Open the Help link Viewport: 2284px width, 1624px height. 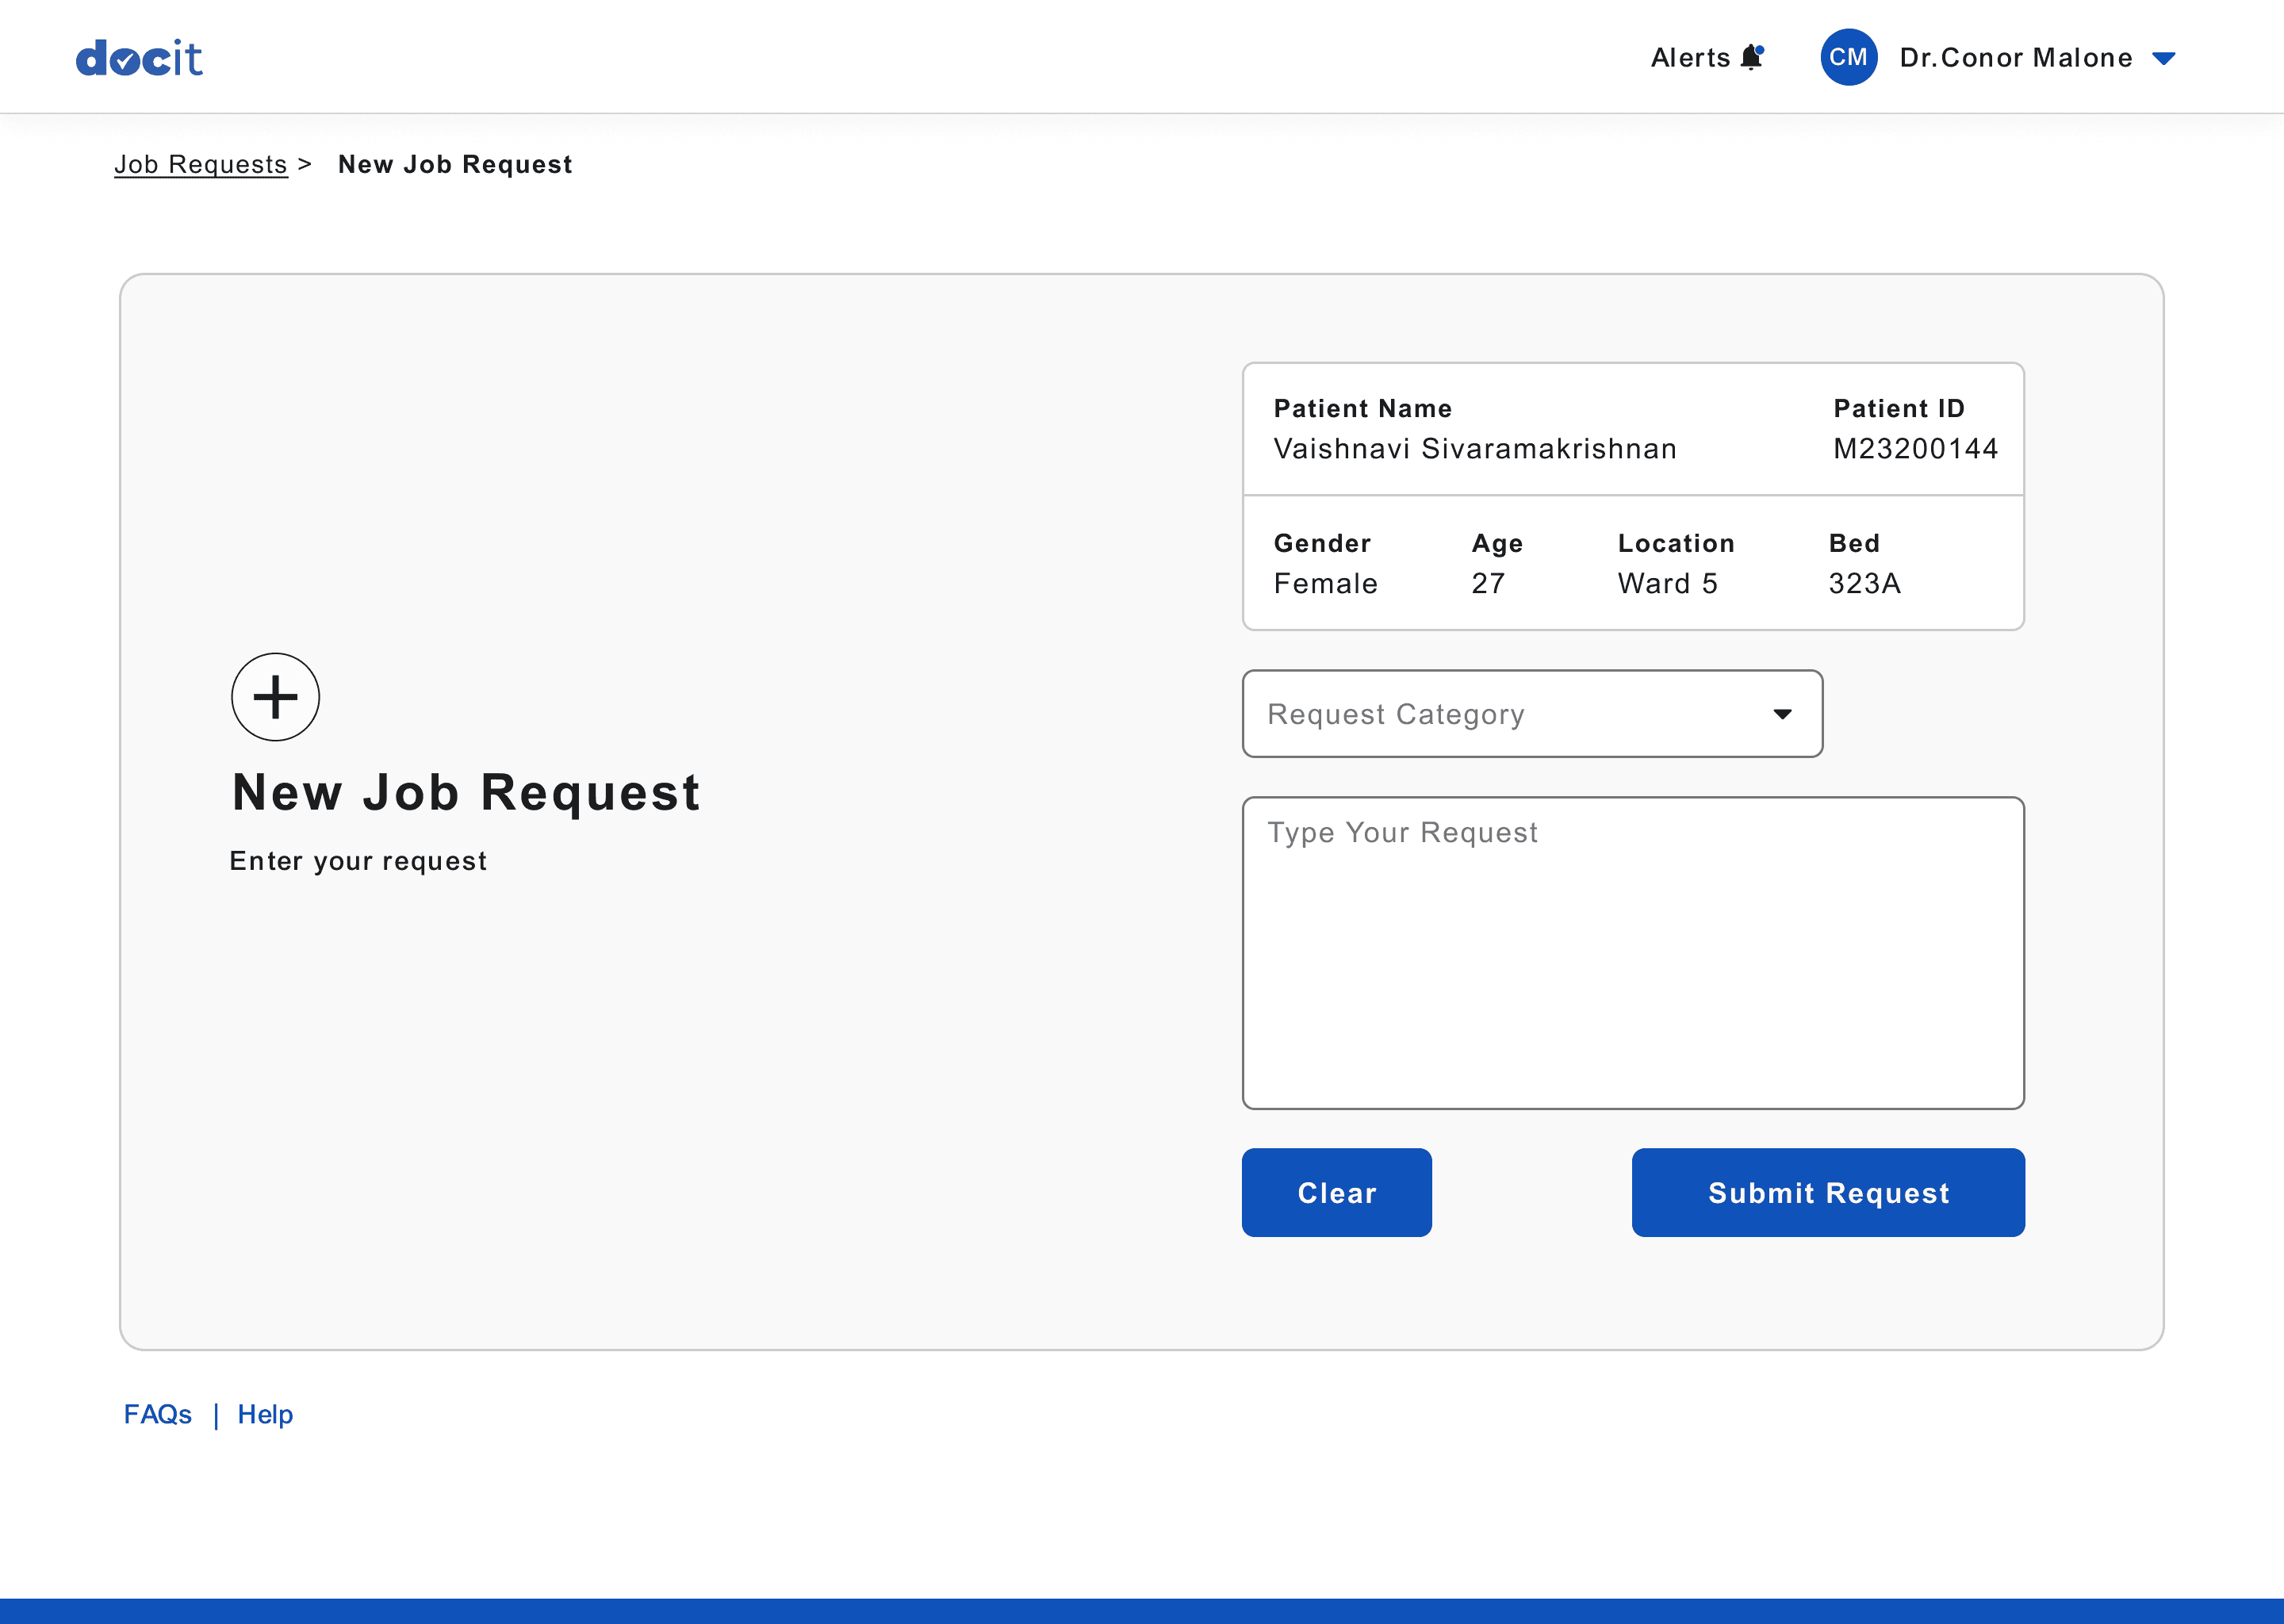tap(265, 1414)
